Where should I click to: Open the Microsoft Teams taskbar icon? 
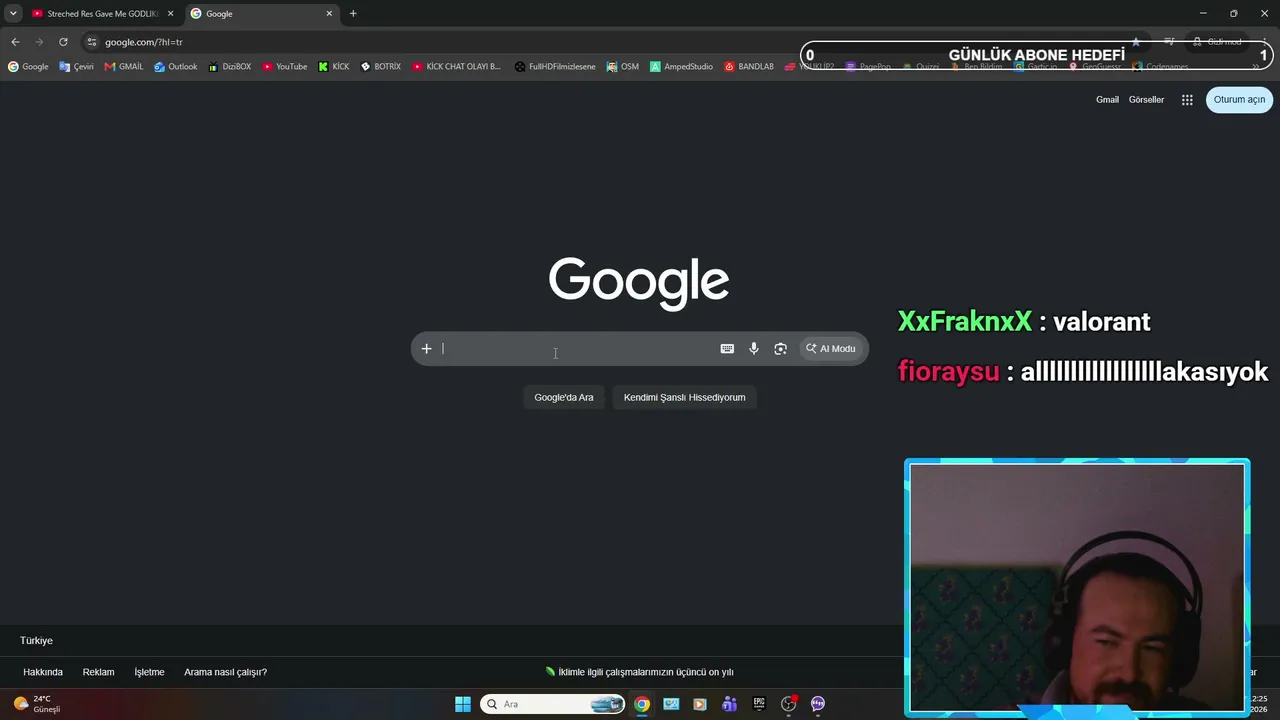730,704
